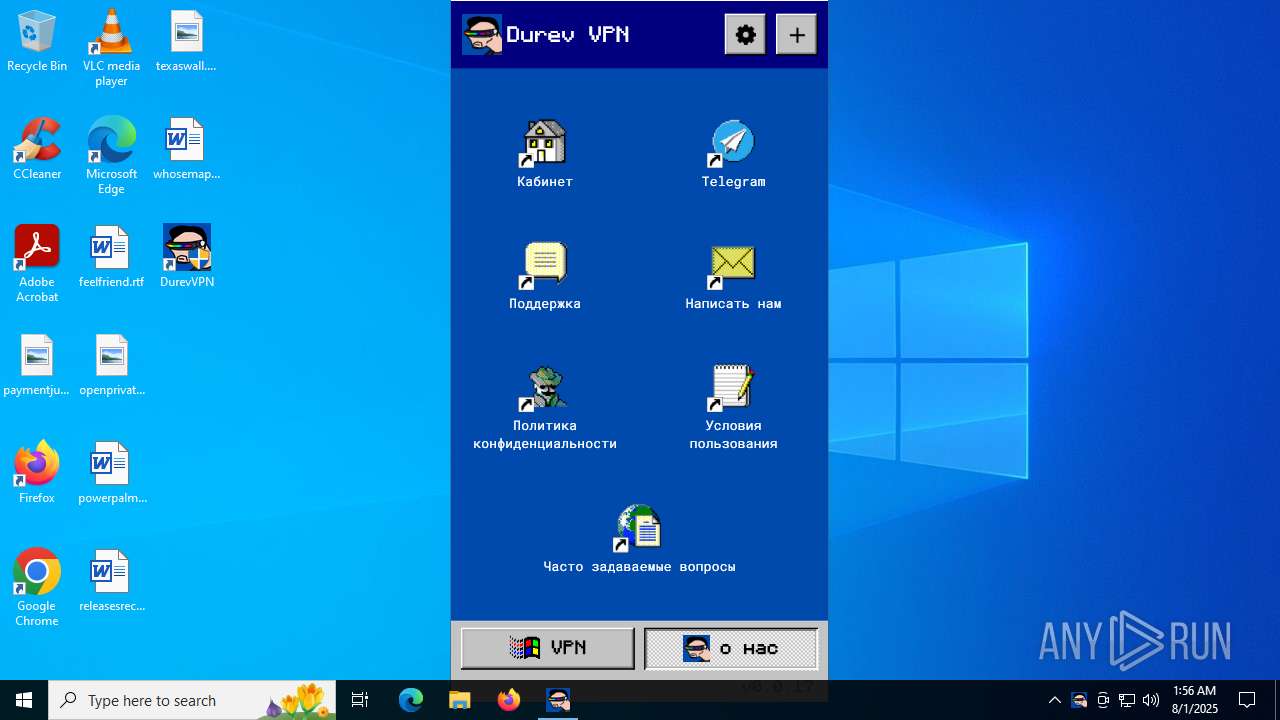The height and width of the screenshot is (720, 1280).
Task: Select Recycle Bin on desktop
Action: coord(37,41)
